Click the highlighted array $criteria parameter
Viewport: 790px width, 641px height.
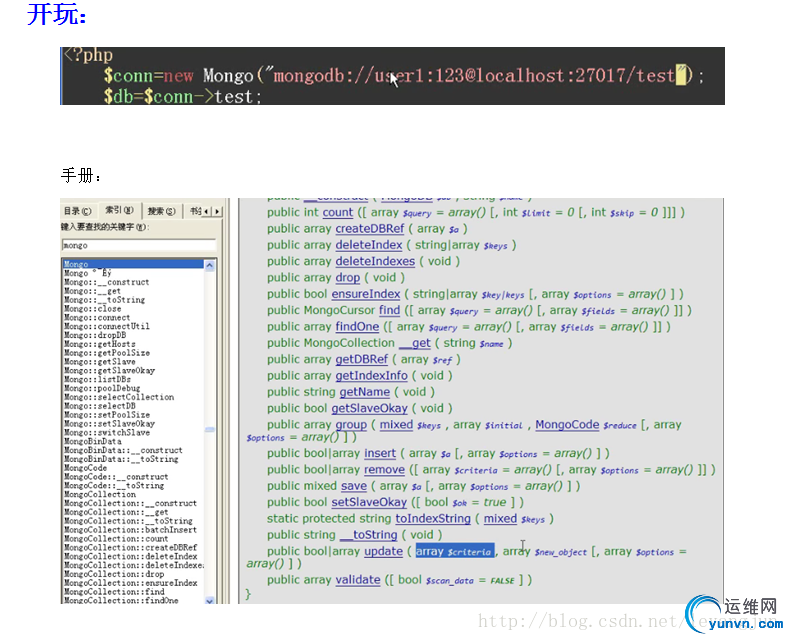pyautogui.click(x=455, y=552)
